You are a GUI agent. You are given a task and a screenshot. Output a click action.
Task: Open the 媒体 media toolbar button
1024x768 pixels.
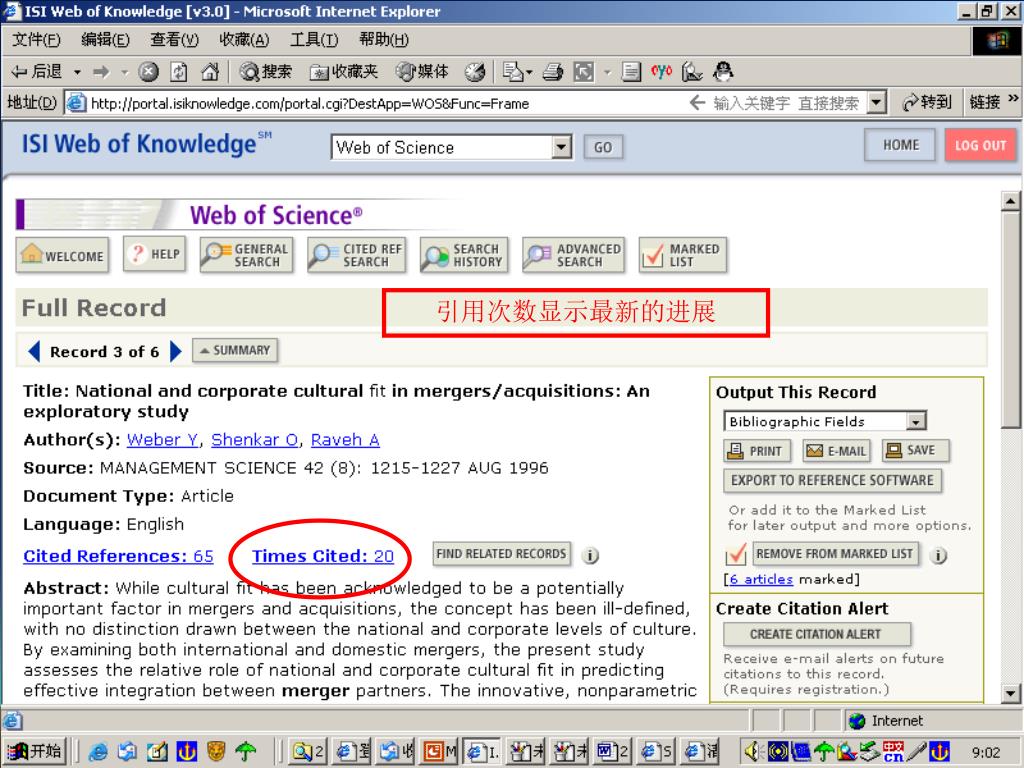coord(423,72)
